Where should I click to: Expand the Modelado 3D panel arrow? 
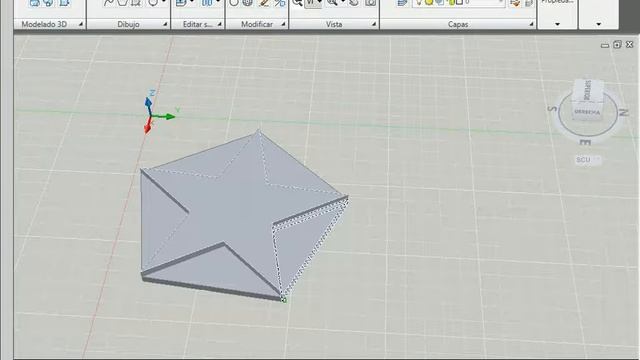point(81,24)
